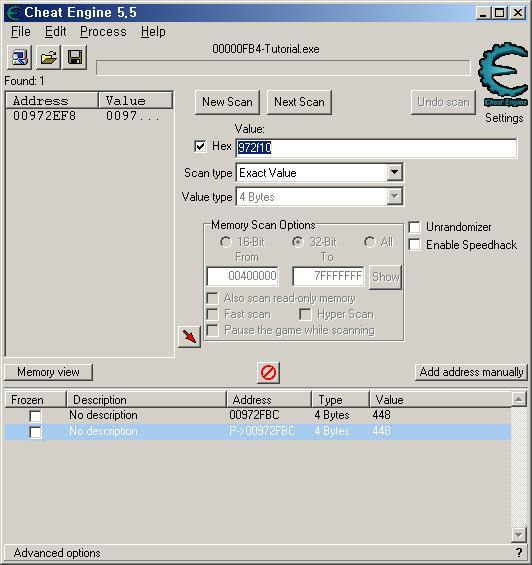Click value 448 in first table row
Image resolution: width=532 pixels, height=565 pixels.
click(x=381, y=415)
